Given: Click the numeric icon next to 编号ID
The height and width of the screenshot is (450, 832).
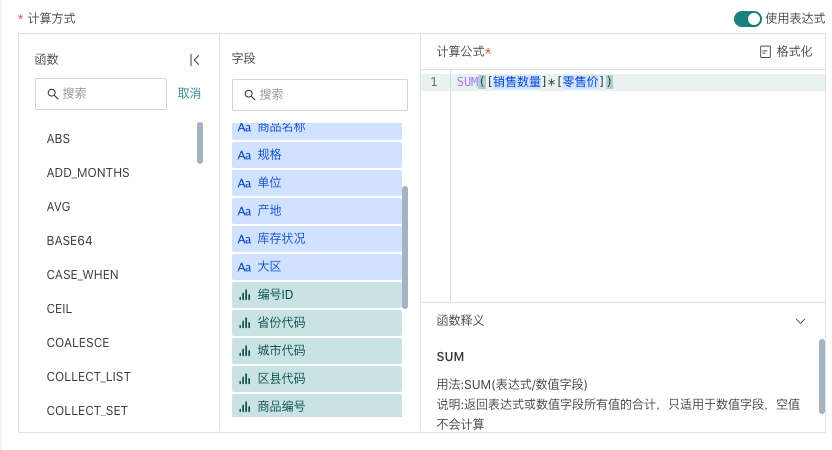Looking at the screenshot, I should 244,295.
